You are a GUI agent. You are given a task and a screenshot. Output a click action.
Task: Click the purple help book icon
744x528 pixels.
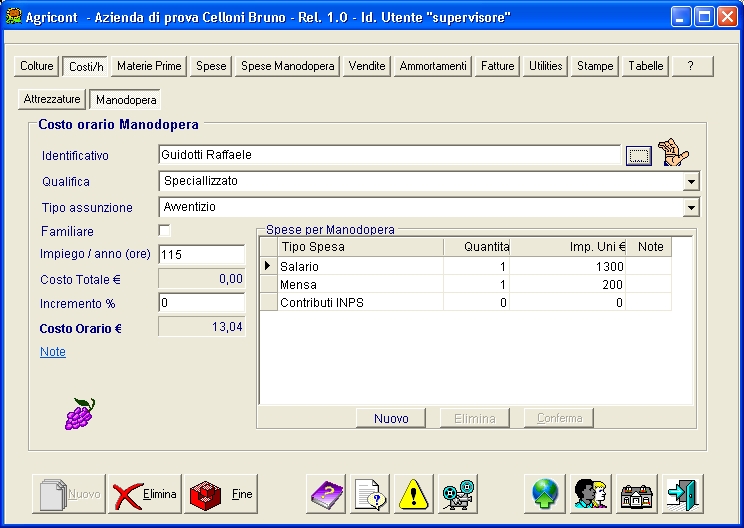tap(326, 494)
